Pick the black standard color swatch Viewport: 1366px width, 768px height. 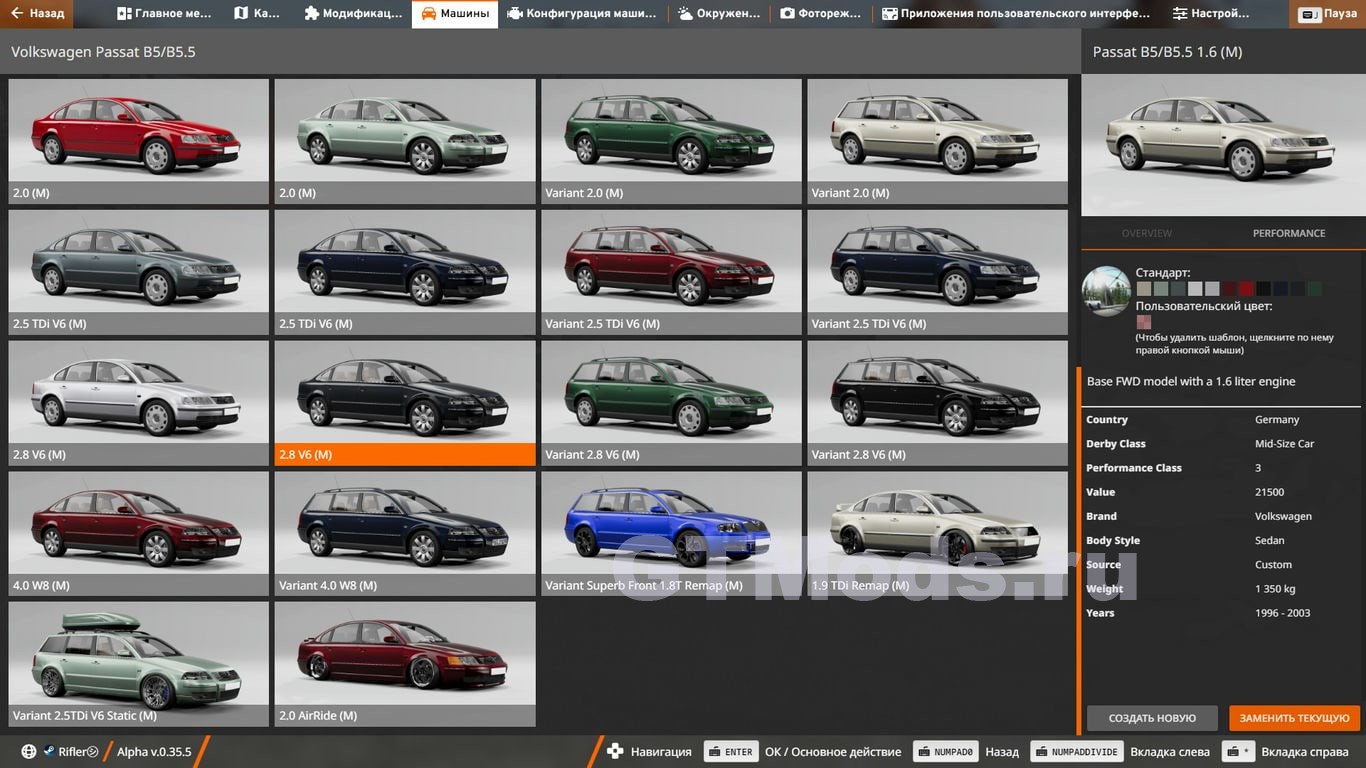[x=1263, y=289]
